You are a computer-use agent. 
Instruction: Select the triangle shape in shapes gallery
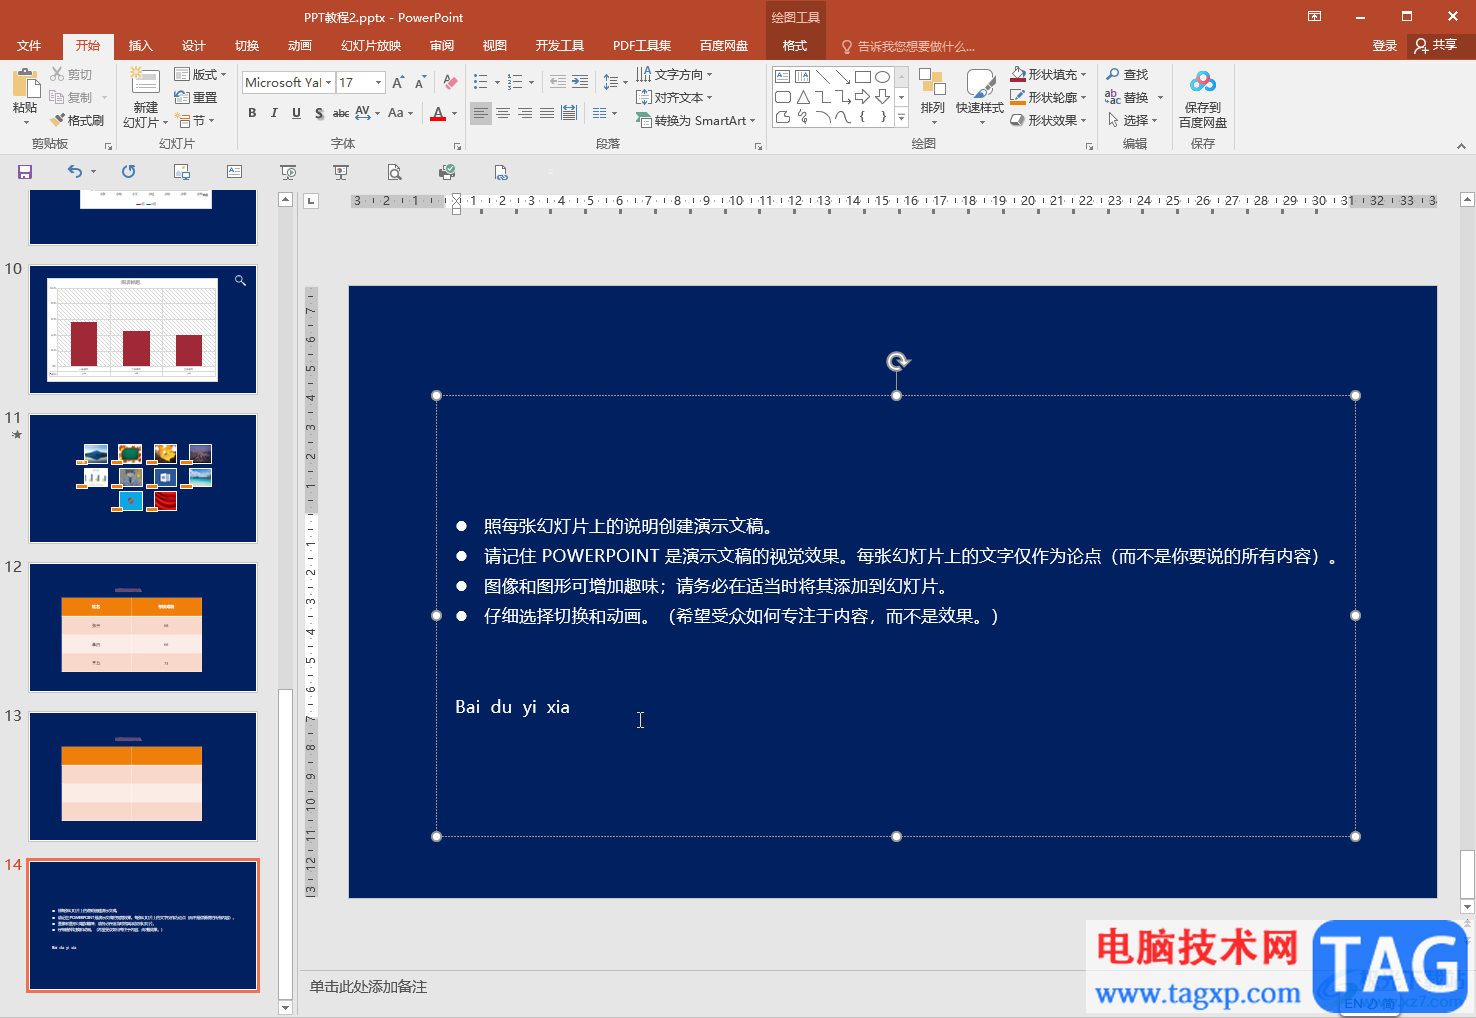click(x=803, y=97)
